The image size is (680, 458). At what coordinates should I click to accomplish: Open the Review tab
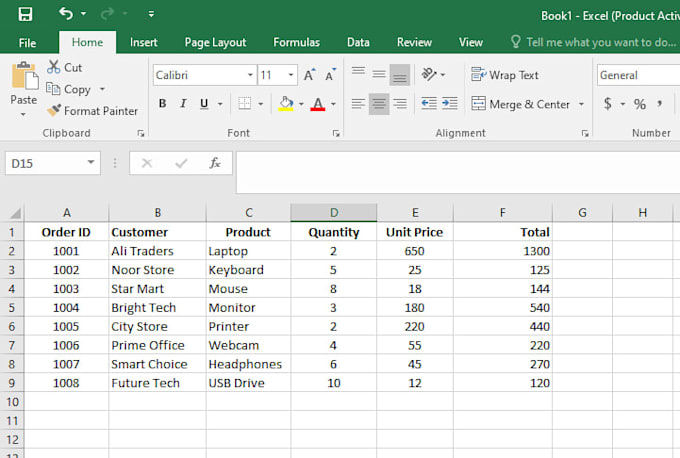(414, 43)
